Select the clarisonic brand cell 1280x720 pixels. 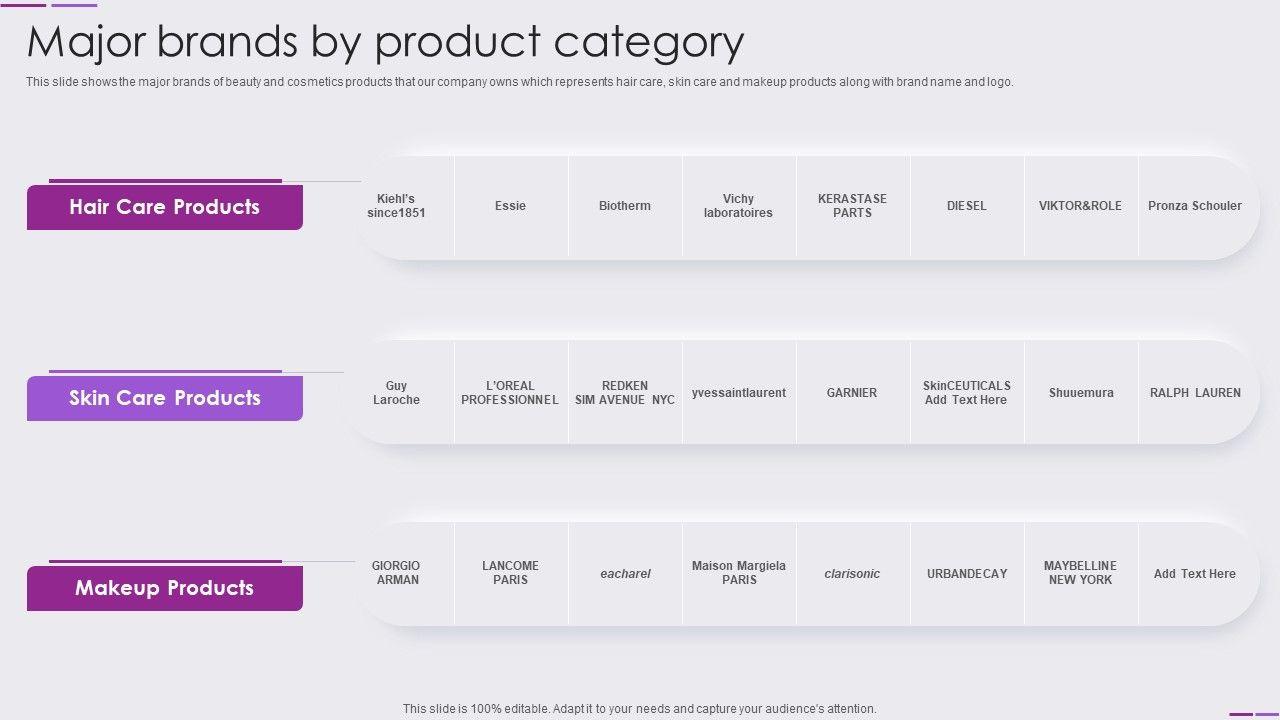click(852, 574)
